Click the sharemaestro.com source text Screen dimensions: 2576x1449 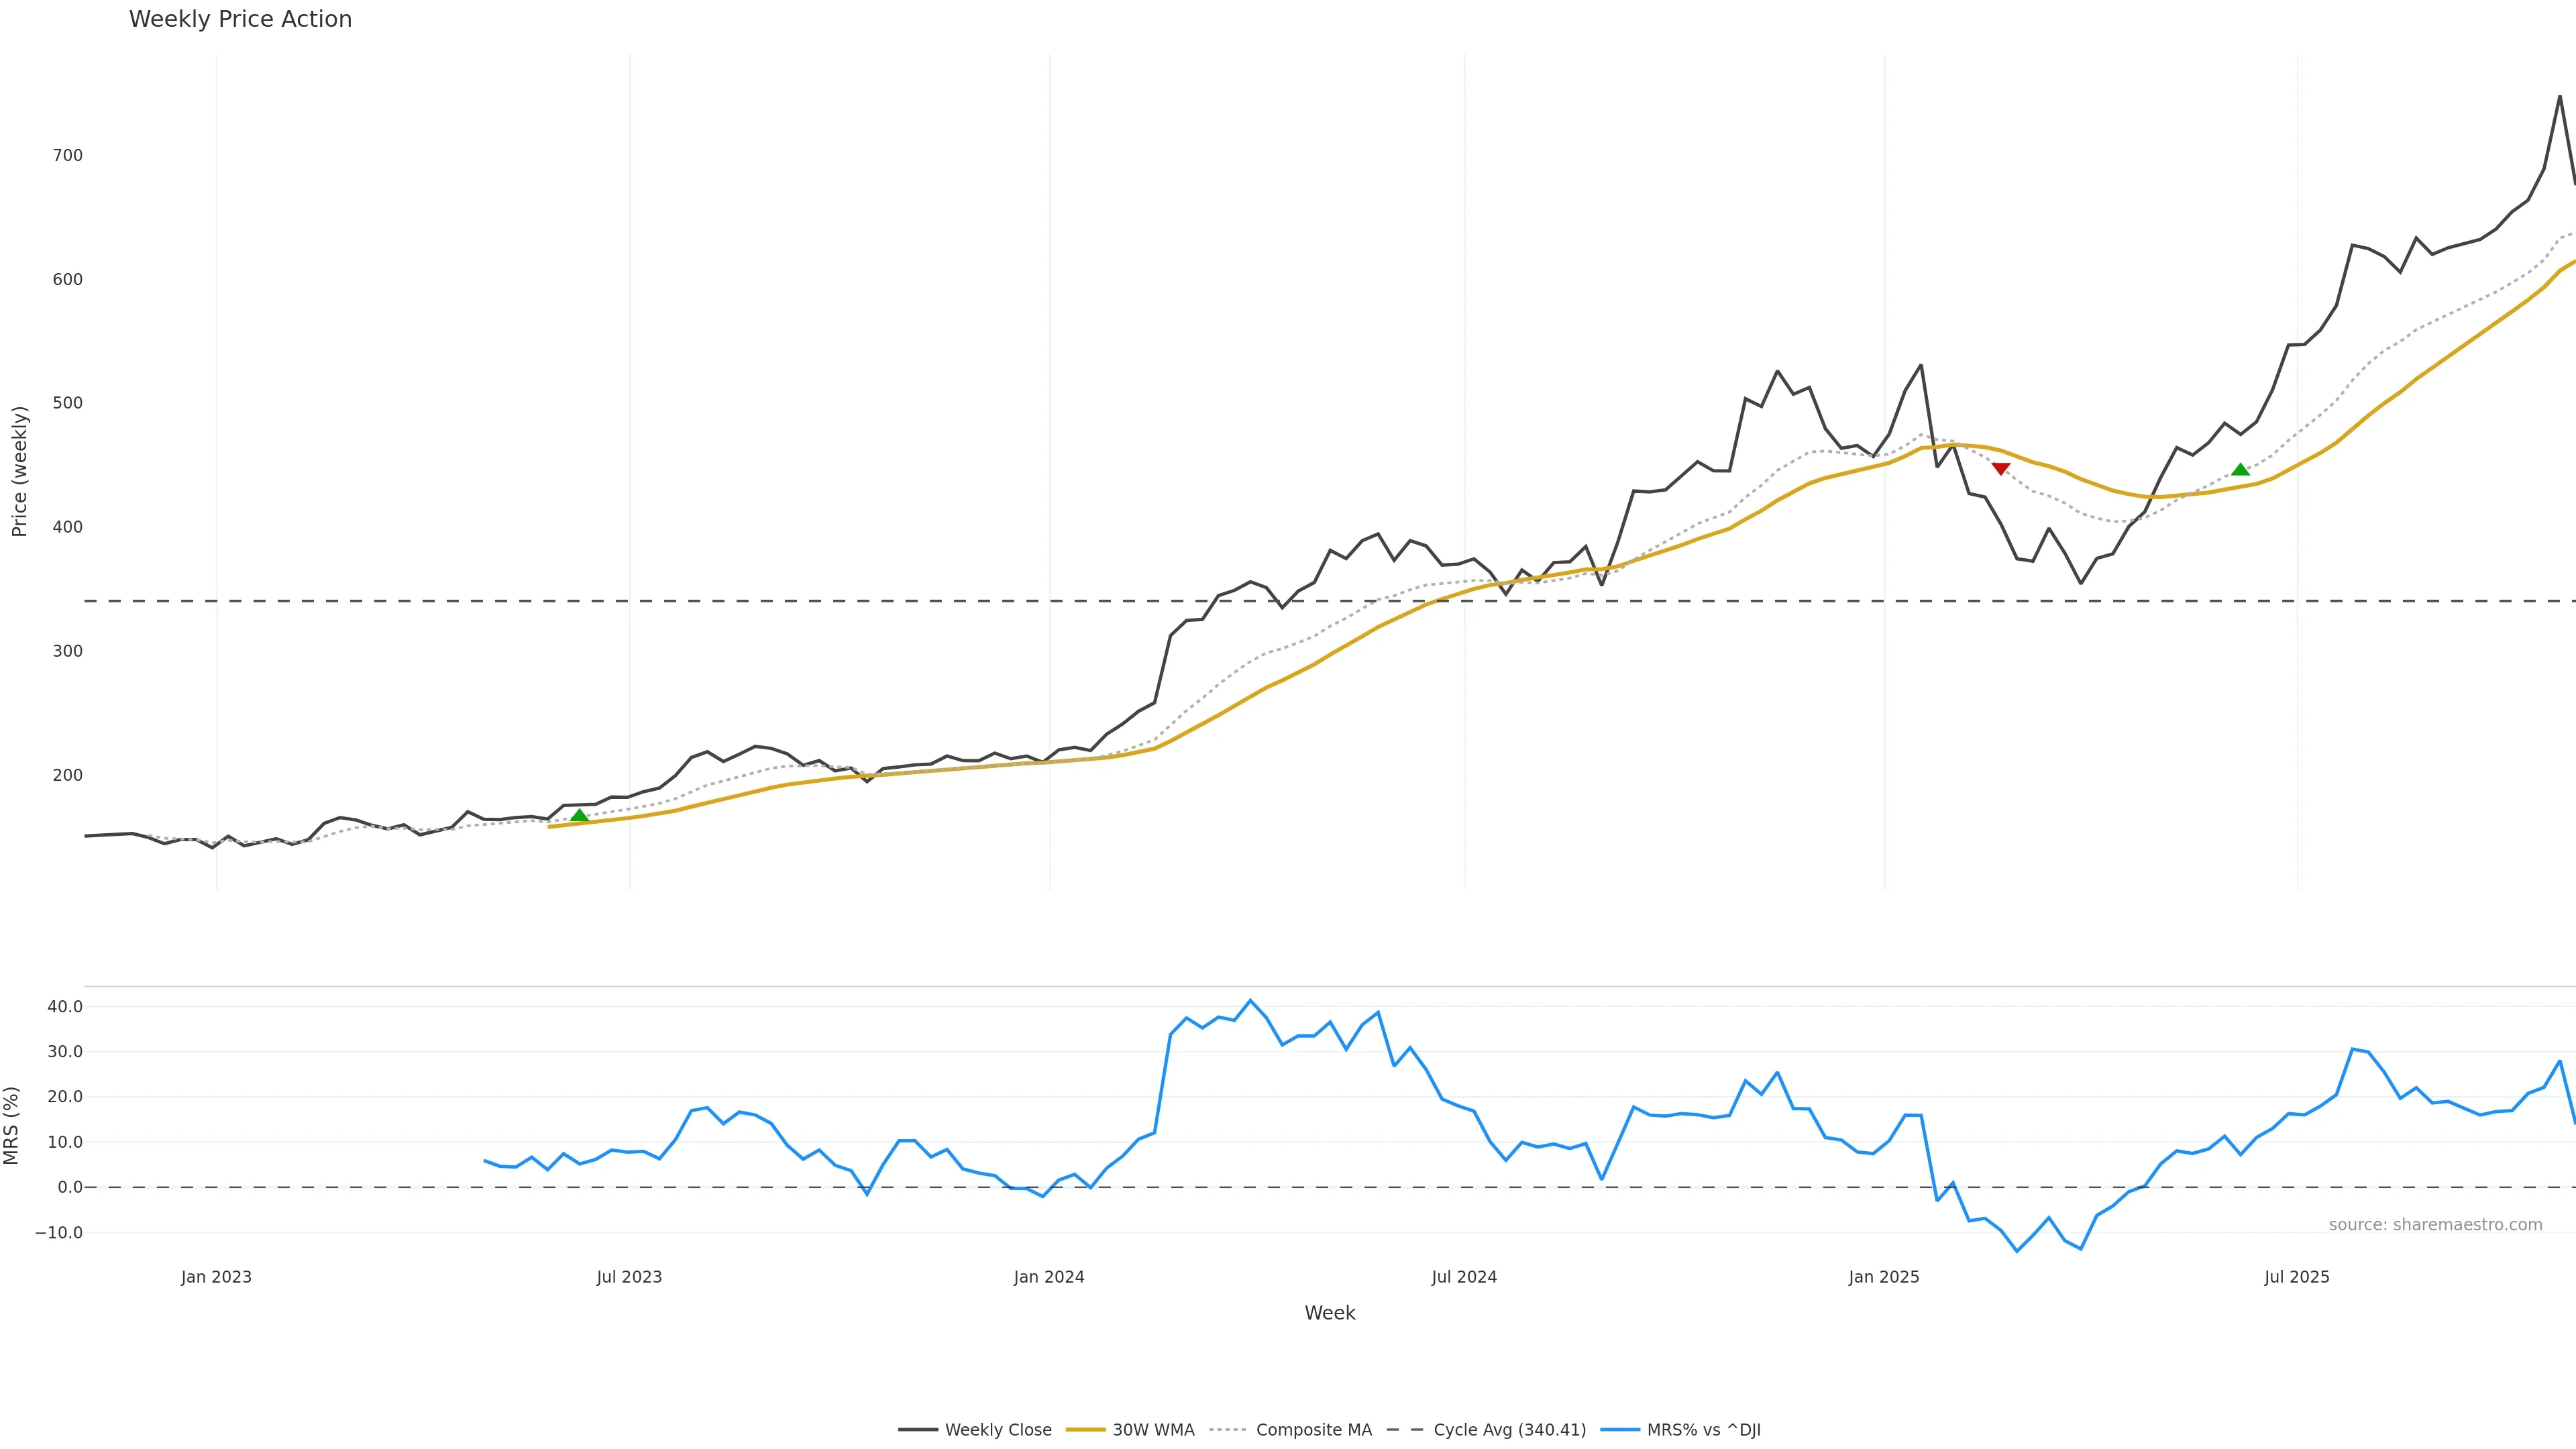point(2435,1225)
